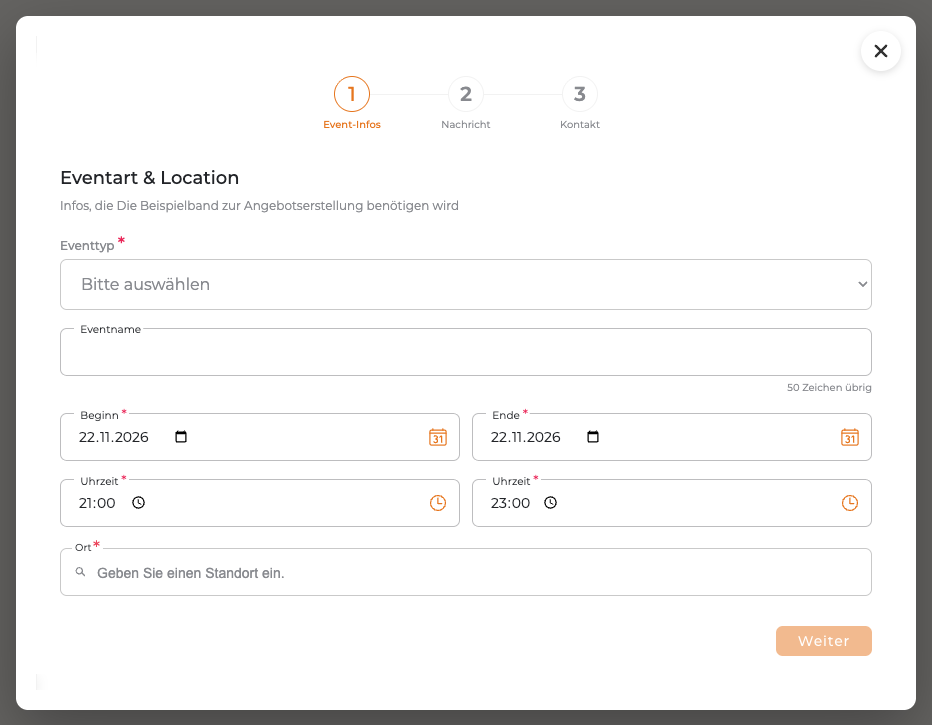Click the Nachricht step label
Image resolution: width=932 pixels, height=725 pixels.
pos(466,124)
